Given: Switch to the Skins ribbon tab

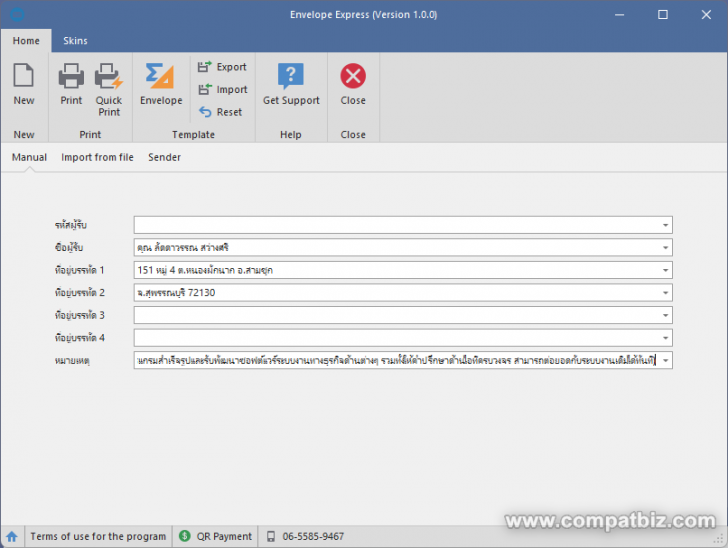Looking at the screenshot, I should [75, 41].
